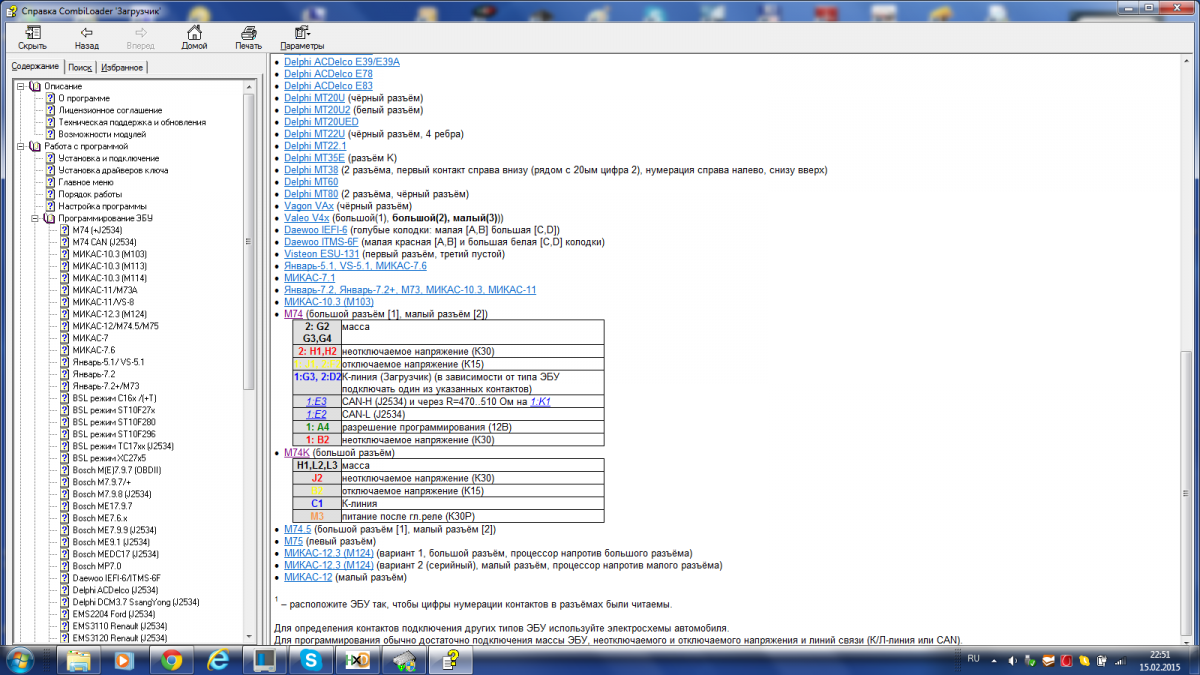Open the Домой (Home) page
This screenshot has height=675, width=1200.
[194, 37]
